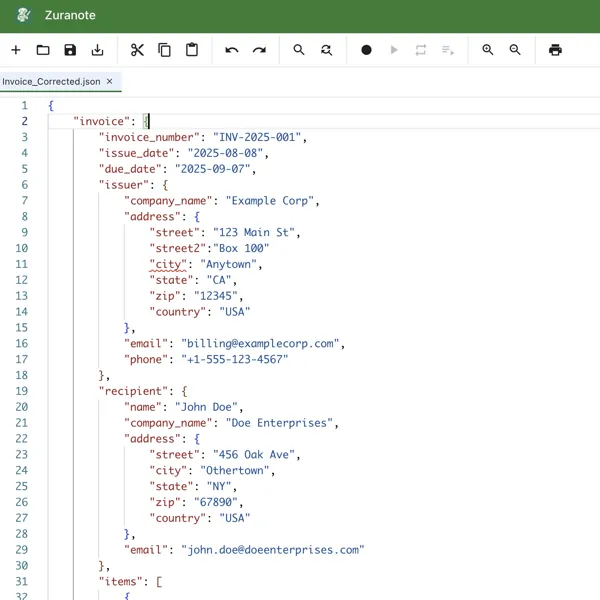This screenshot has width=600, height=600.
Task: Open Find with the magnifier icon
Action: (x=299, y=50)
